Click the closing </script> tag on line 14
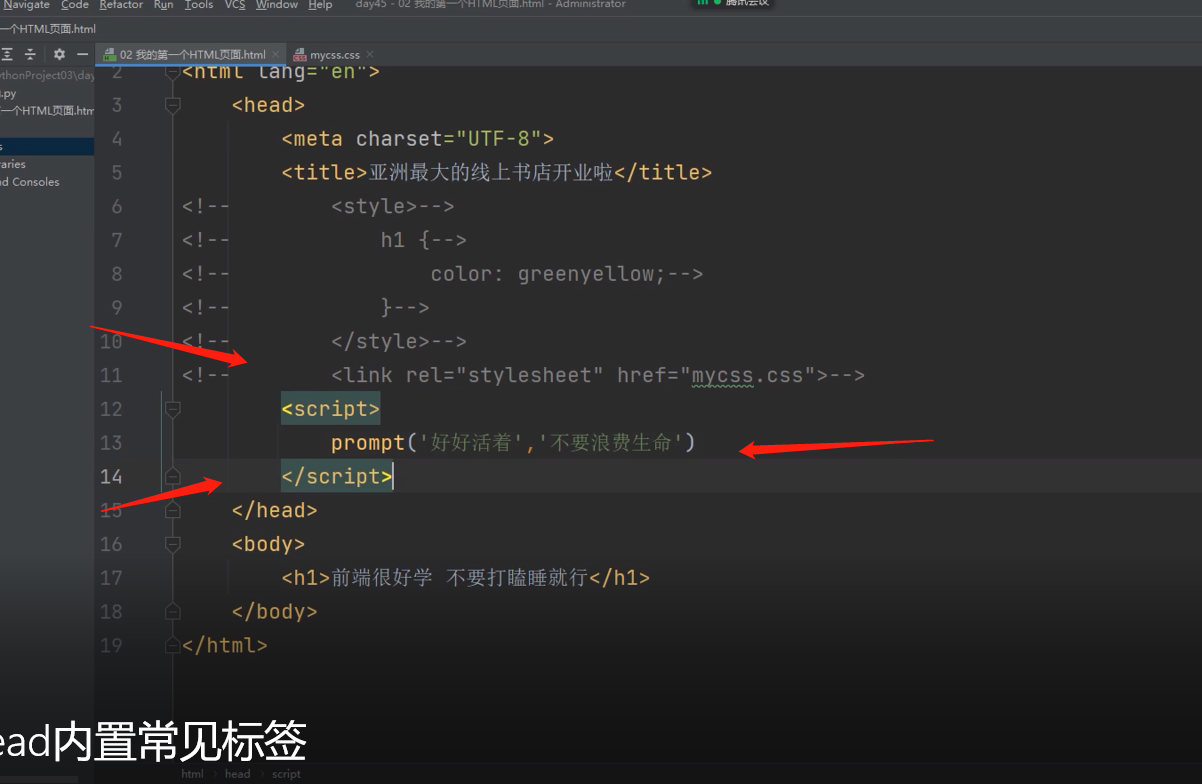The width and height of the screenshot is (1202, 784). click(x=337, y=476)
